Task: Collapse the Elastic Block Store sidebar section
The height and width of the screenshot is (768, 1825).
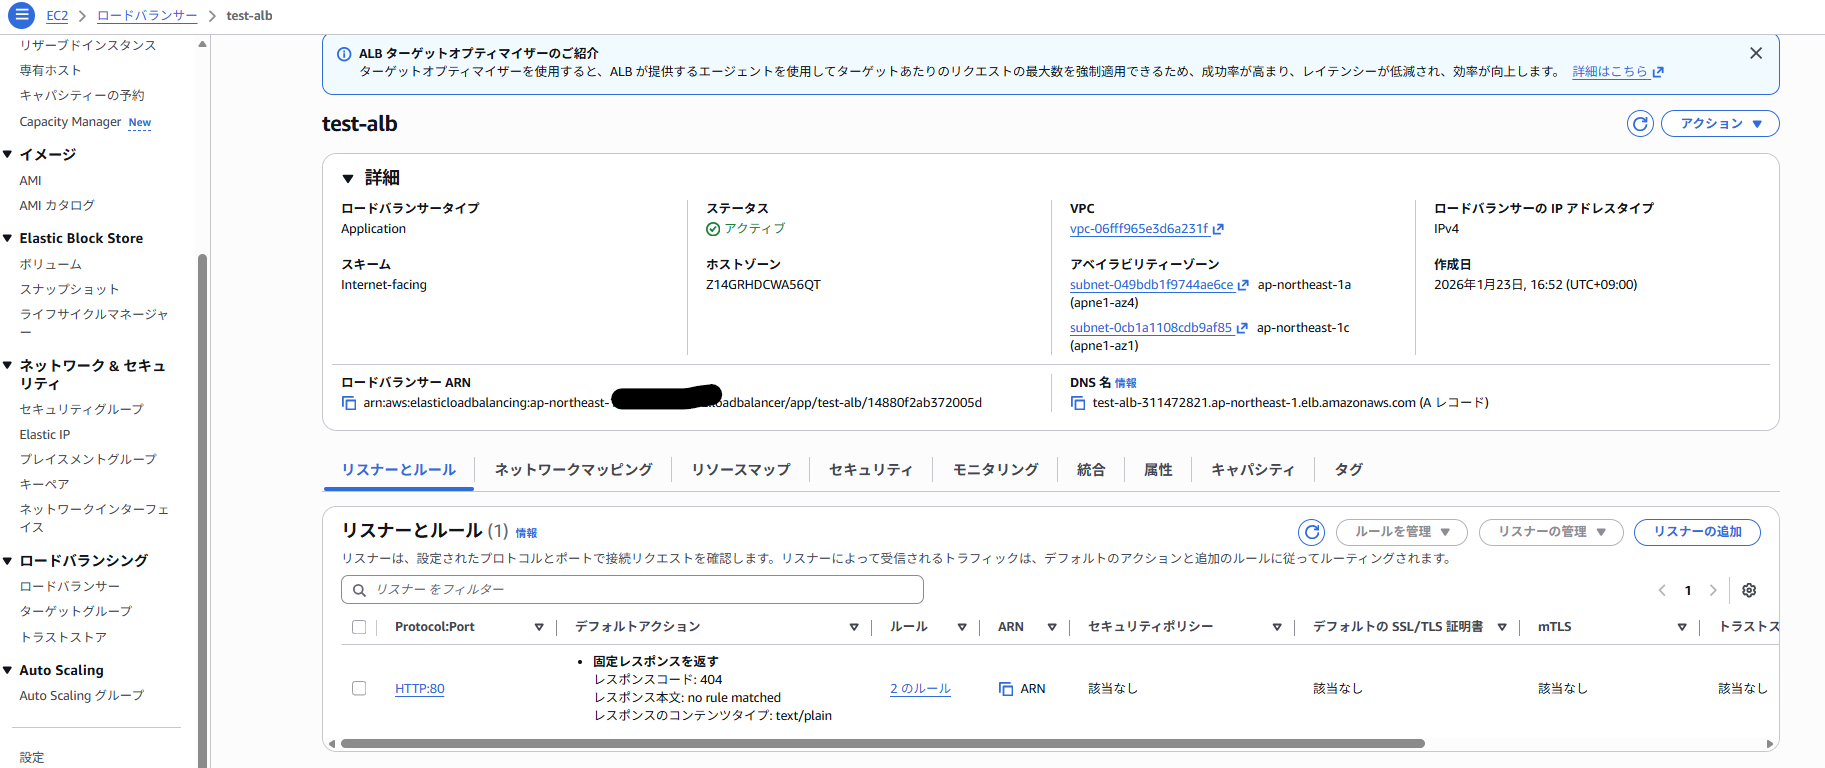Action: coord(8,239)
